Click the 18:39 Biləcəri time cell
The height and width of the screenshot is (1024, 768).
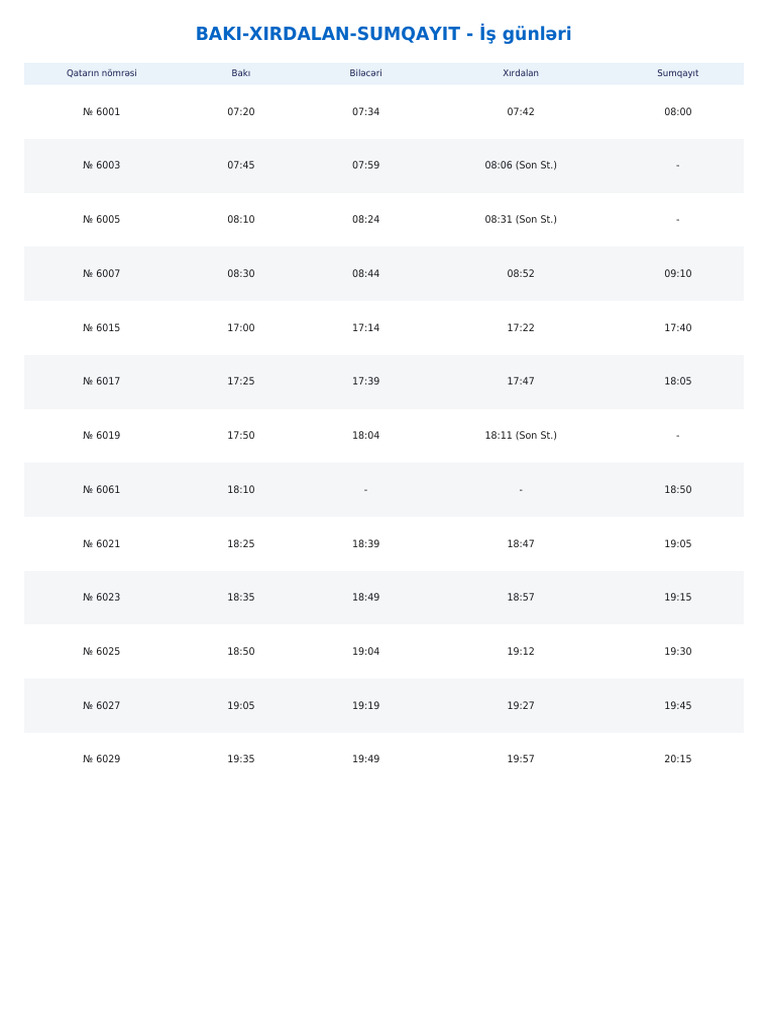(x=366, y=544)
